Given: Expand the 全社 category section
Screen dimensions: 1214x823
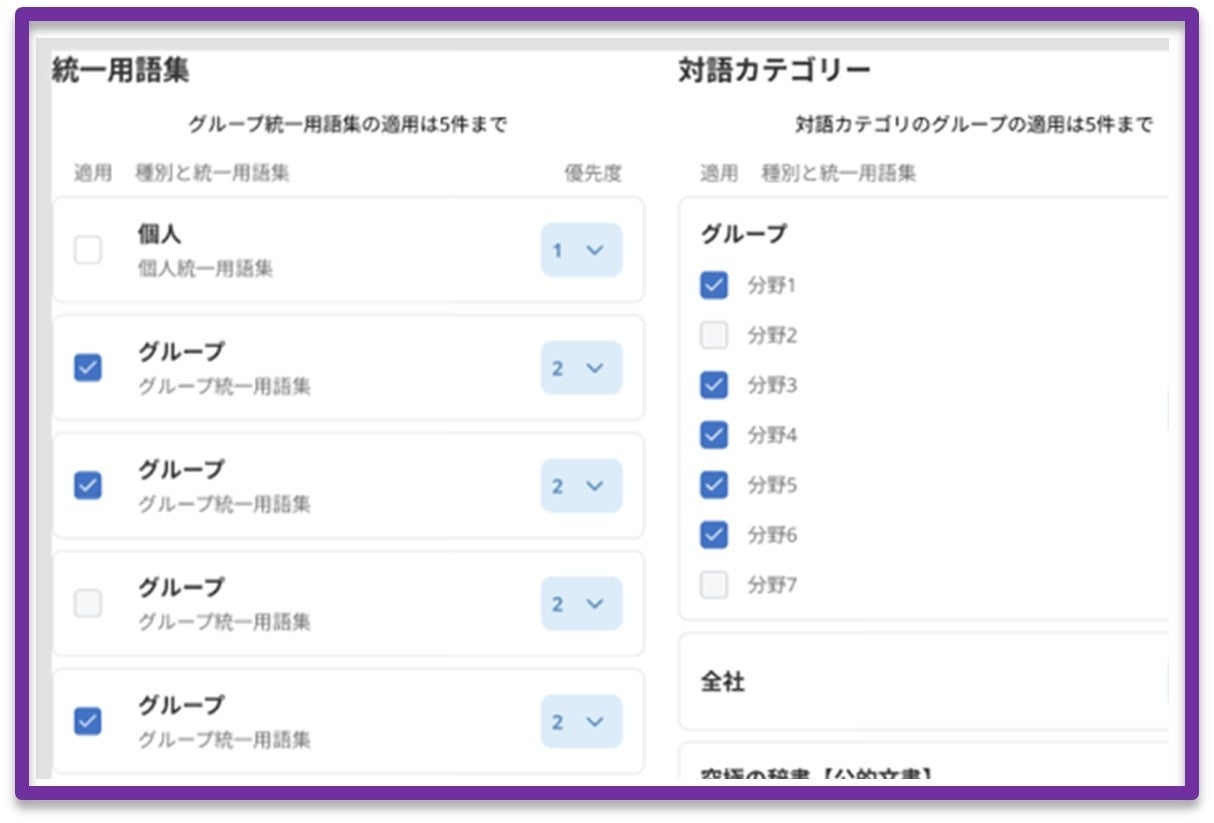Looking at the screenshot, I should (924, 682).
